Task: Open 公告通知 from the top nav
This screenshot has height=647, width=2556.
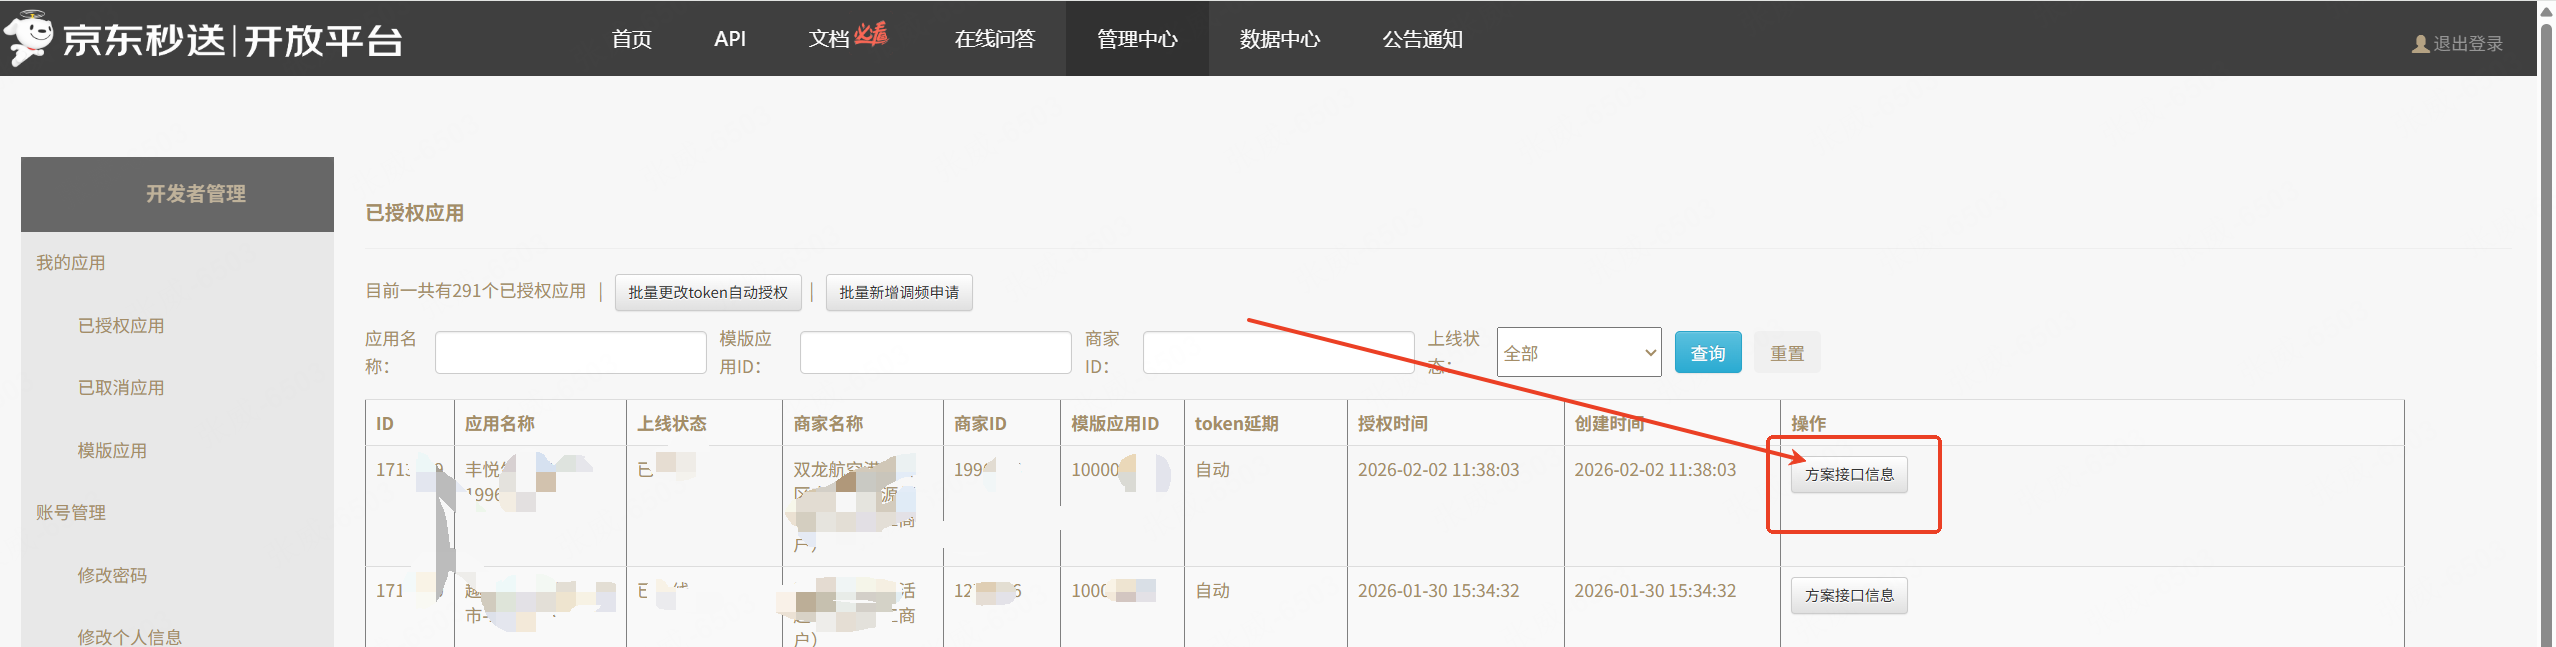Action: point(1421,39)
